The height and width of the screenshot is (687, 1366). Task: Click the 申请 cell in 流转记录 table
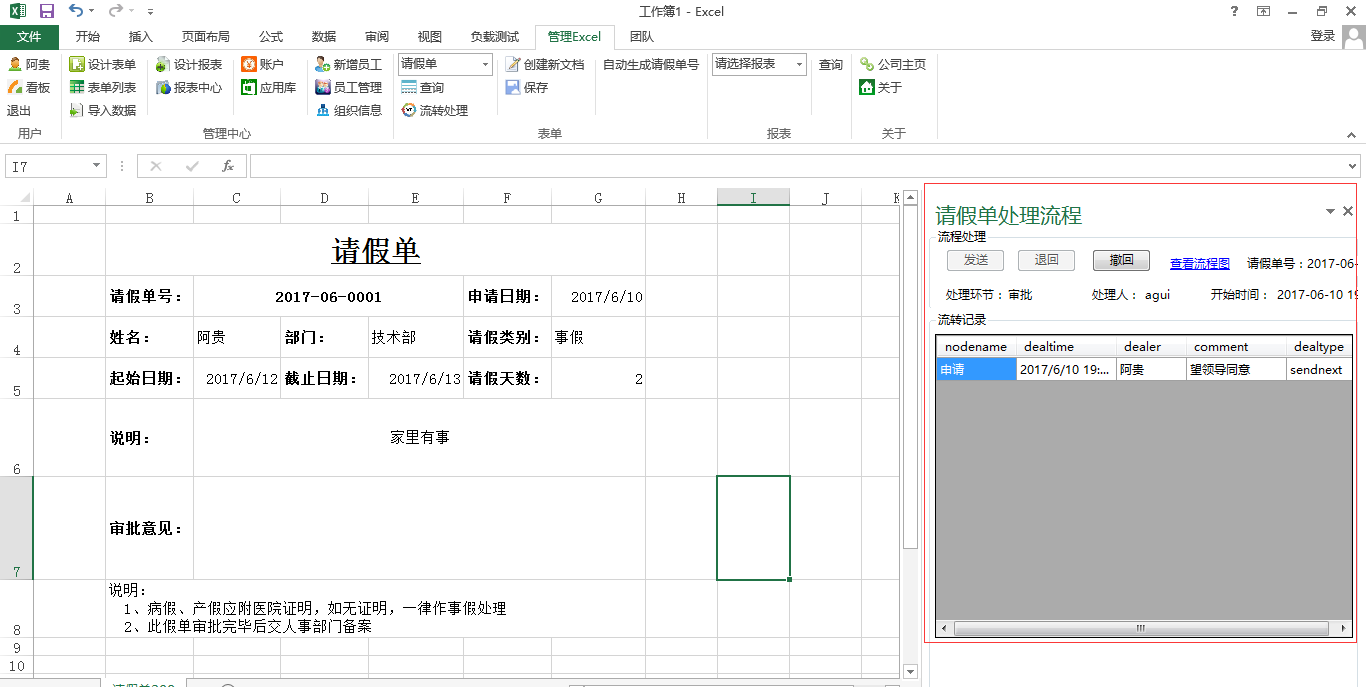click(x=976, y=369)
